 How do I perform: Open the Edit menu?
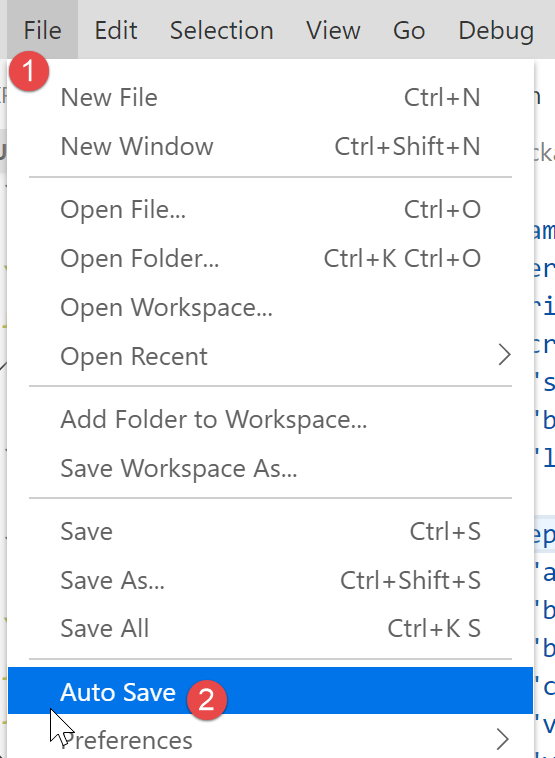(116, 30)
